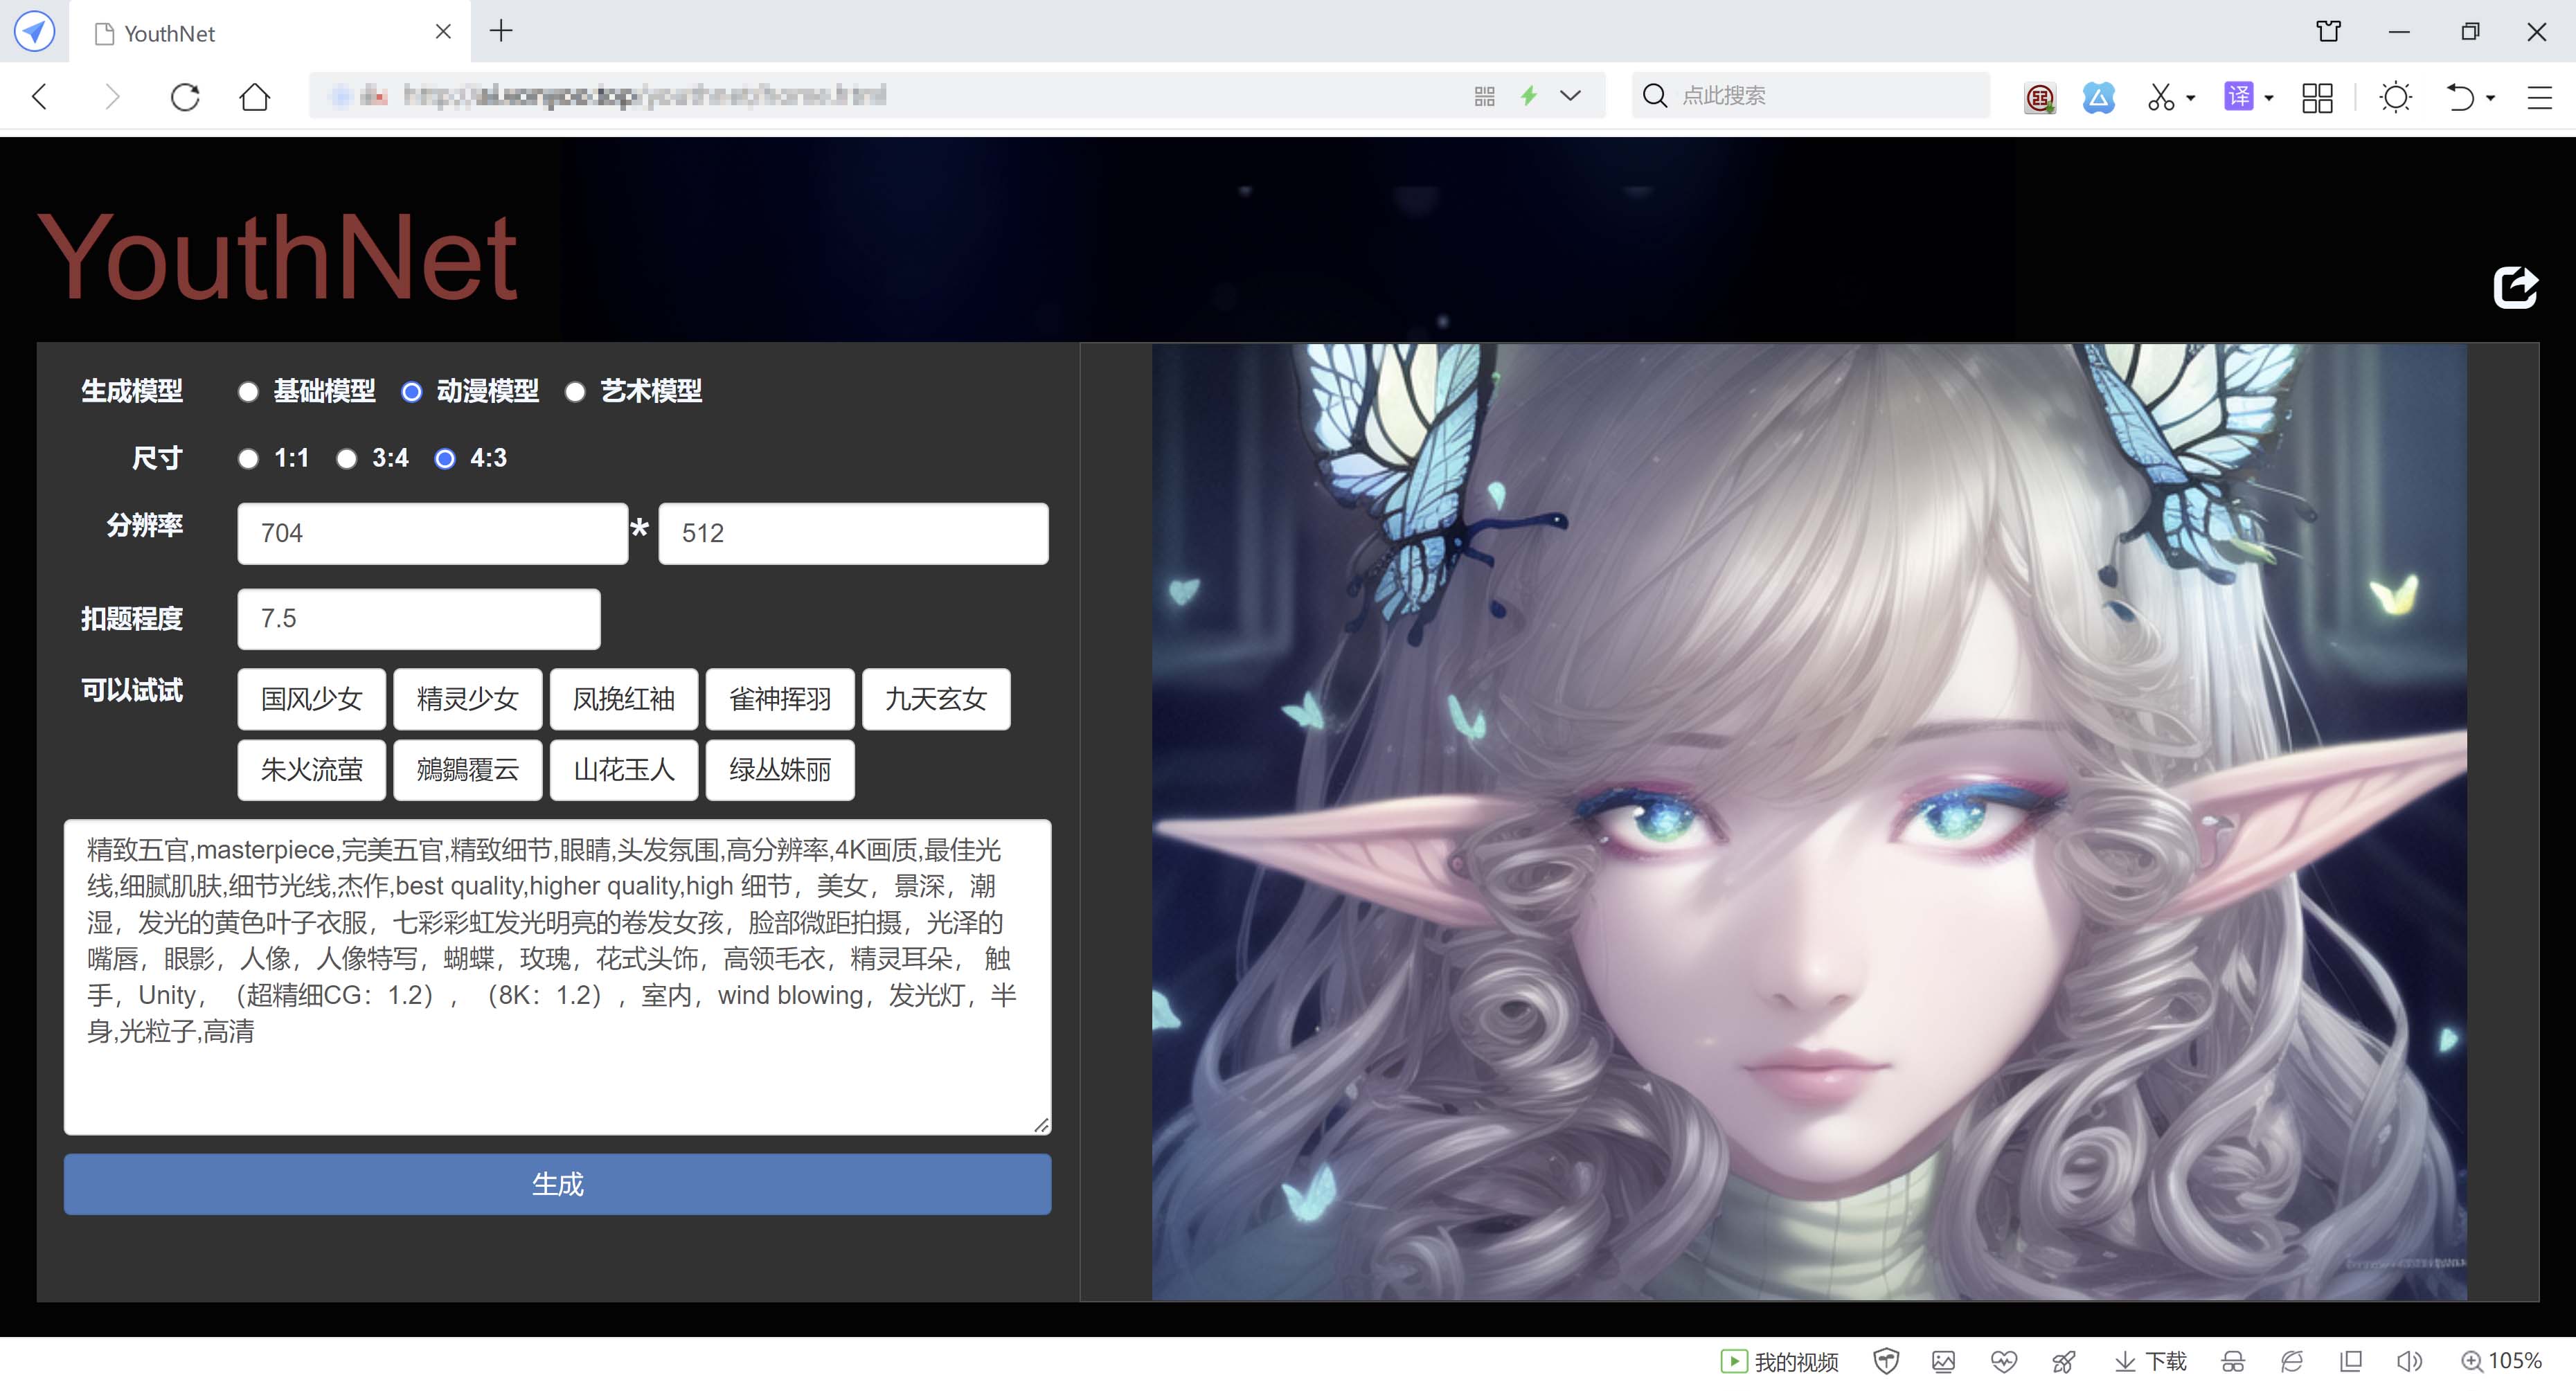Choose the 3:4 size ratio
The width and height of the screenshot is (2576, 1391).
pos(346,459)
